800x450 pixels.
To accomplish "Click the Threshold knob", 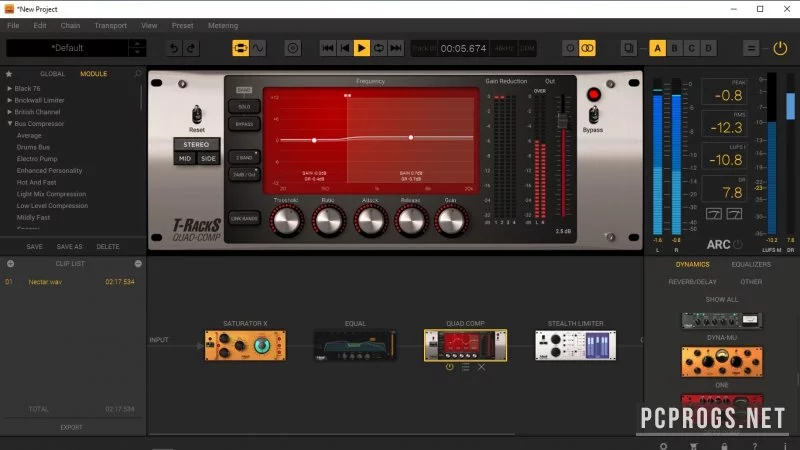I will [287, 221].
